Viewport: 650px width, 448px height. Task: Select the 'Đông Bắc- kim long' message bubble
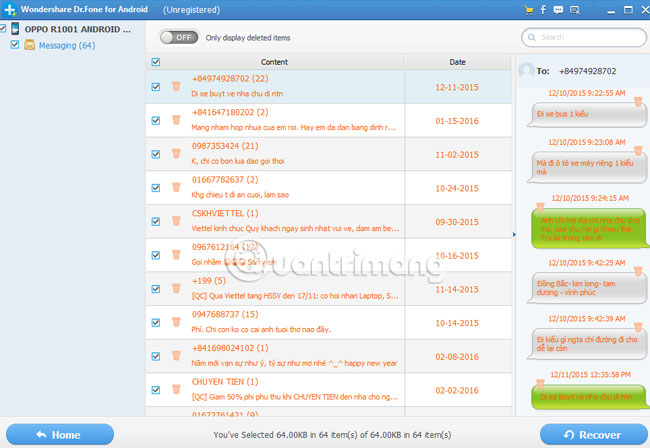coord(586,288)
